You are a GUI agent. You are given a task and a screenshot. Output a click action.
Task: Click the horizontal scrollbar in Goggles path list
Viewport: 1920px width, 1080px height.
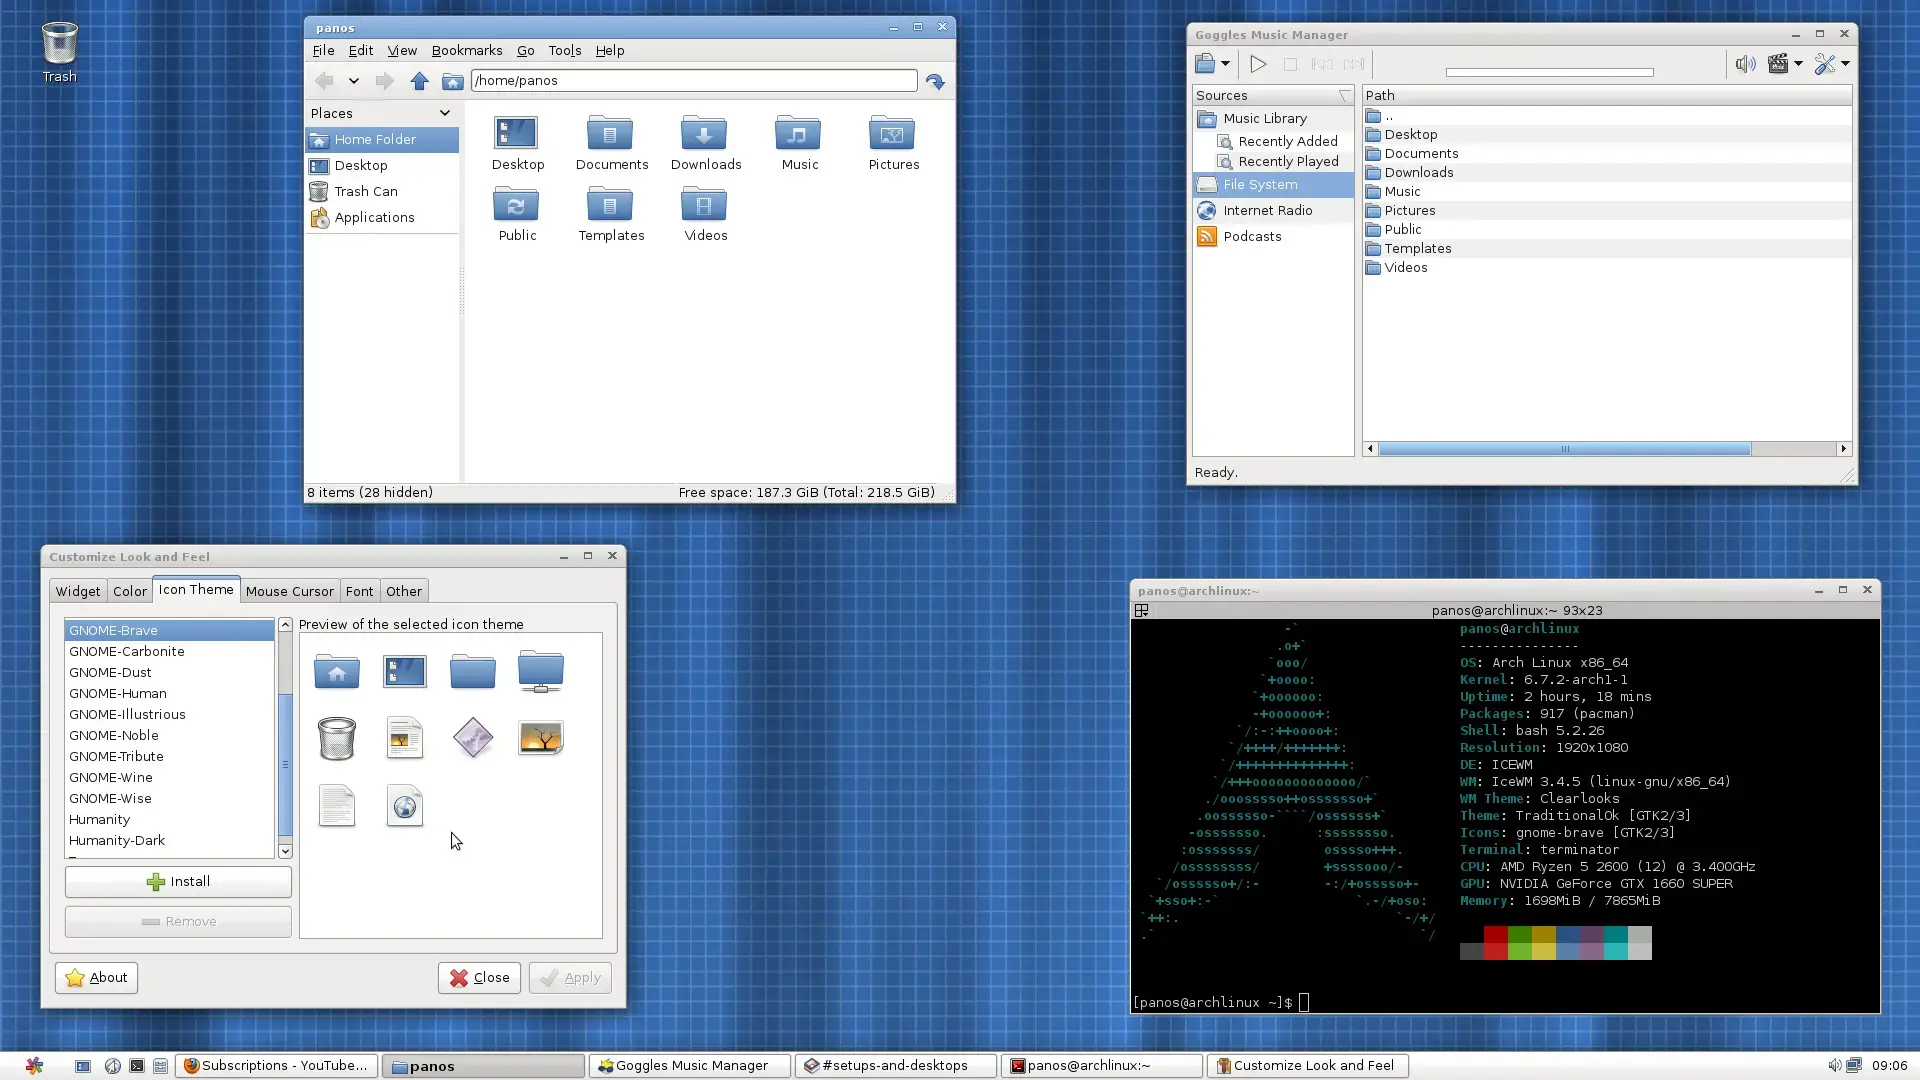click(x=1564, y=449)
